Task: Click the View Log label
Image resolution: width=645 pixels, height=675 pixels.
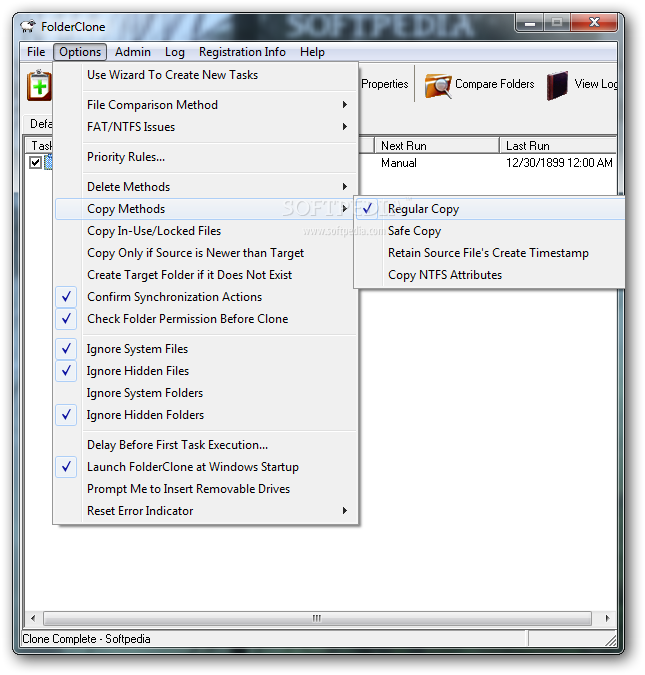Action: click(596, 84)
